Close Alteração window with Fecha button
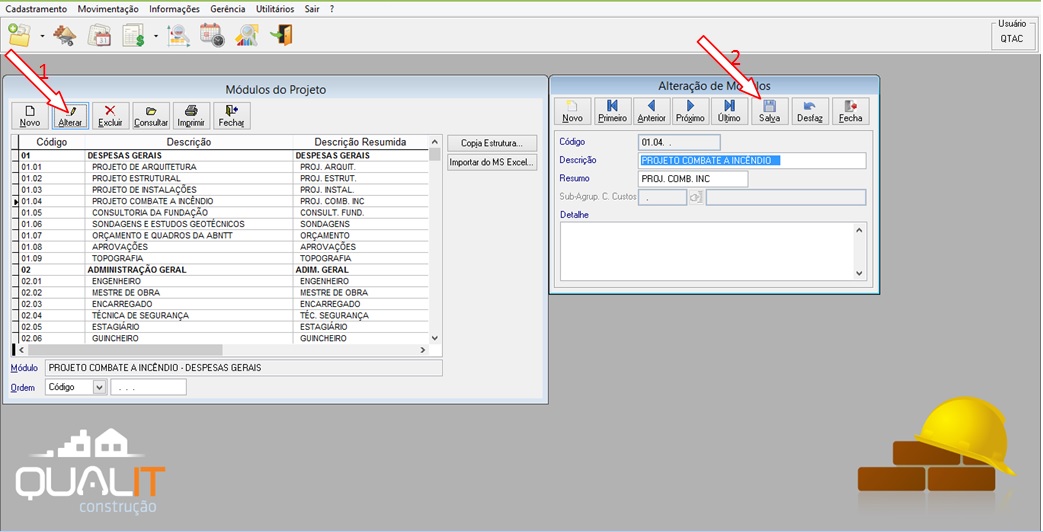Screen dimensions: 1043x532 [851, 111]
